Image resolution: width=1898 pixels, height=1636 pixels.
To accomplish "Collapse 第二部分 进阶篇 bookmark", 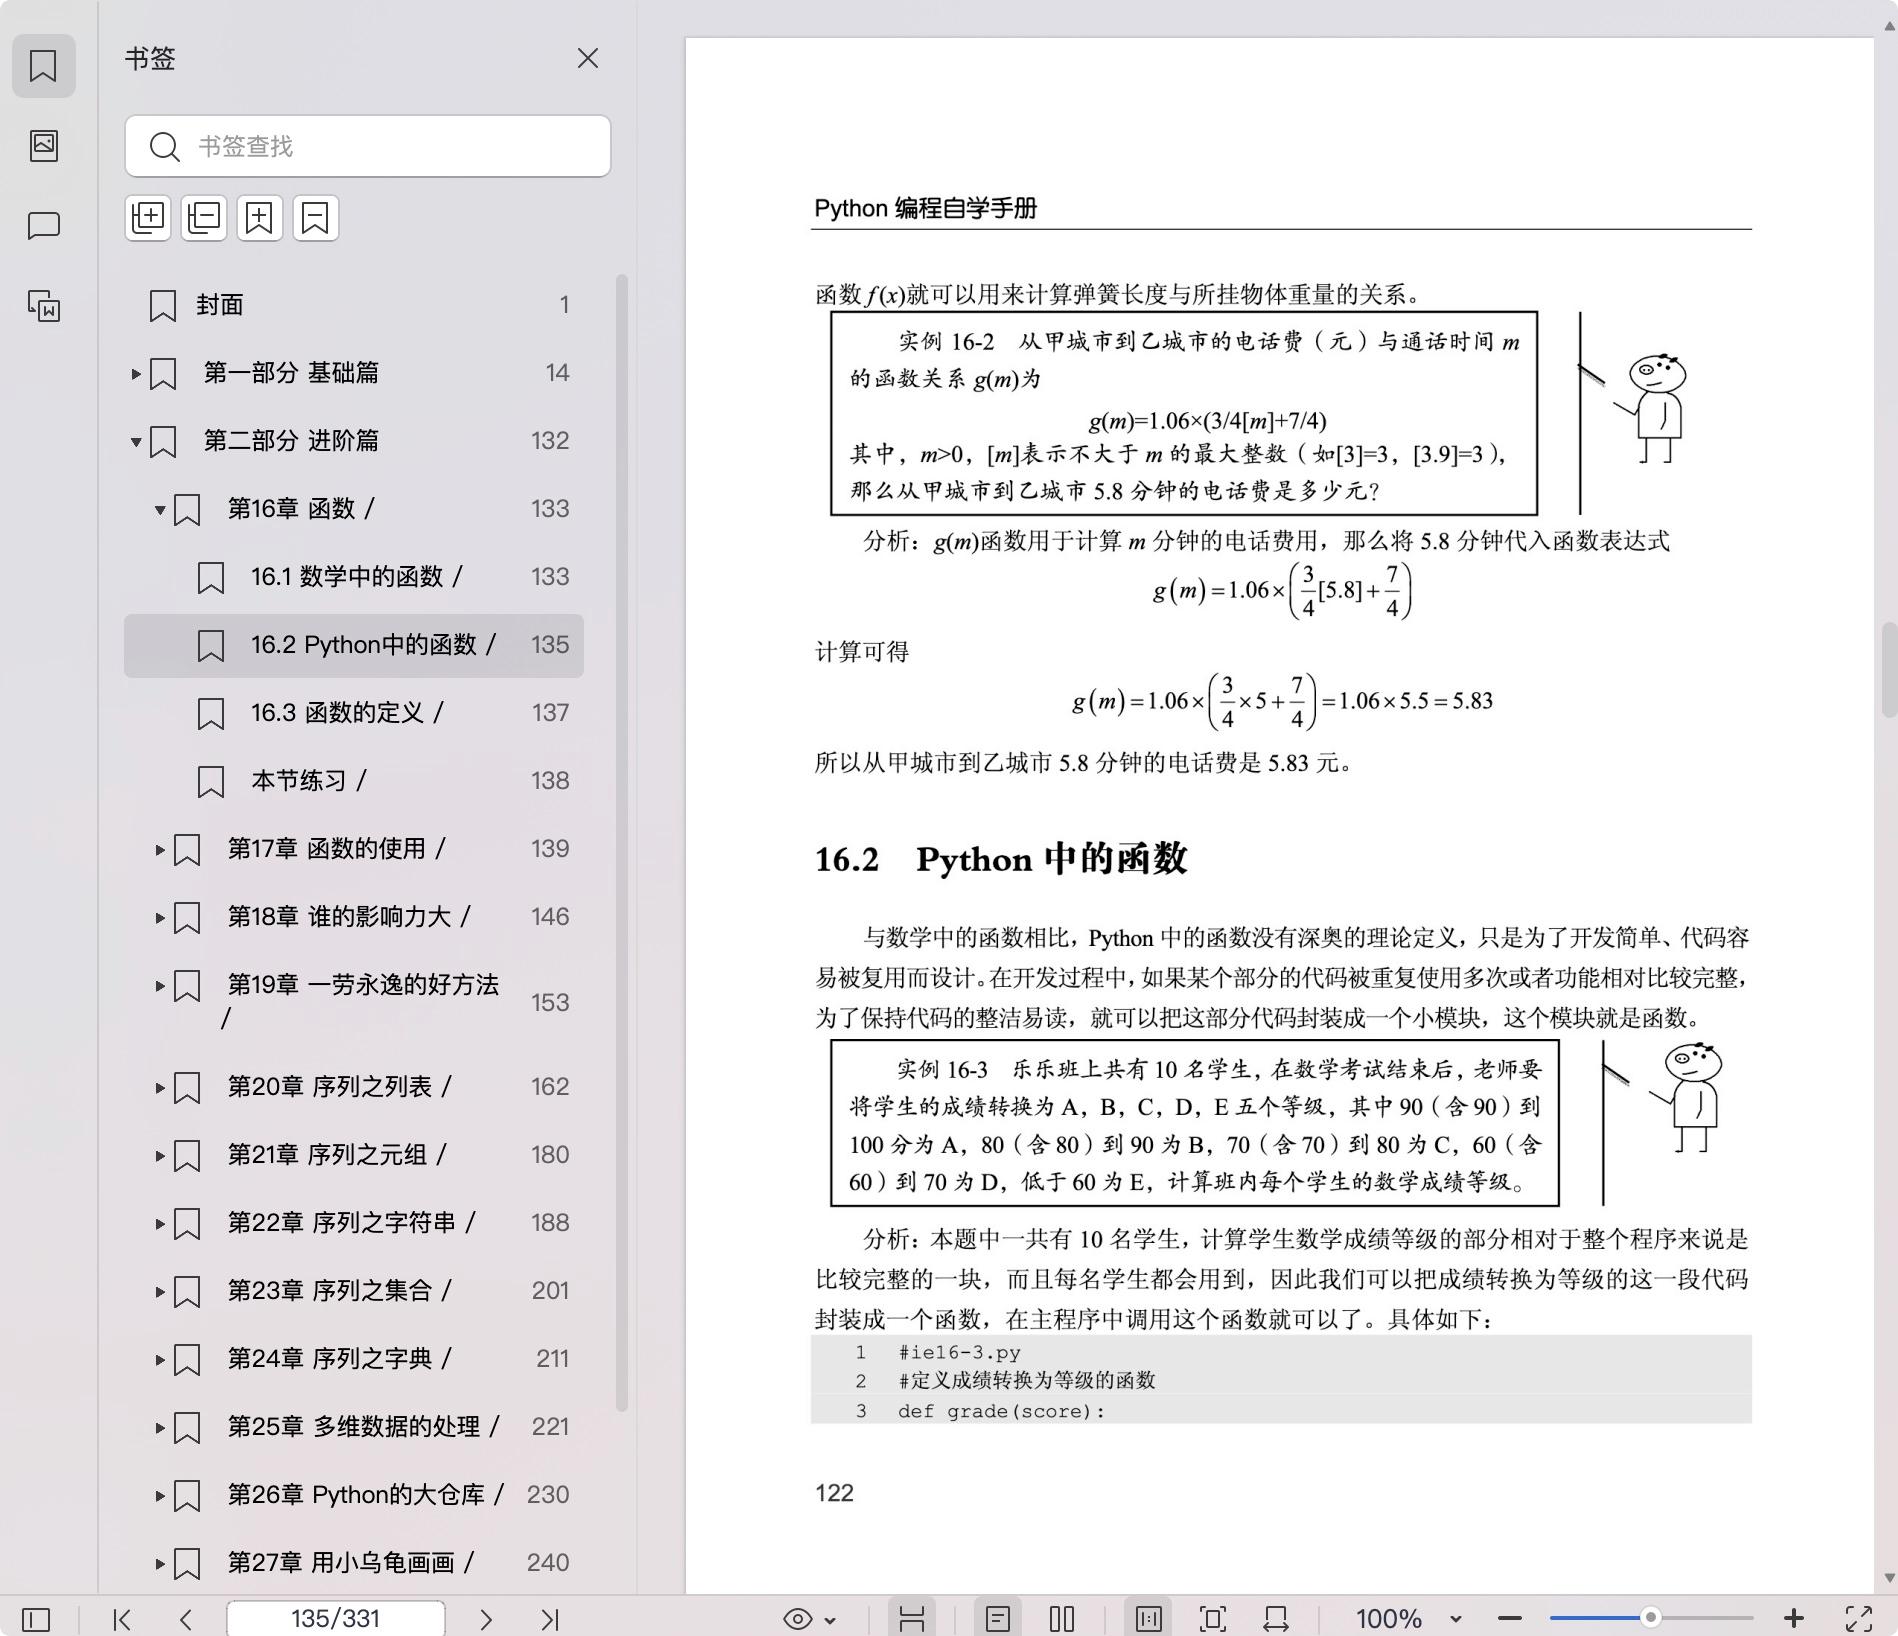I will pyautogui.click(x=136, y=442).
